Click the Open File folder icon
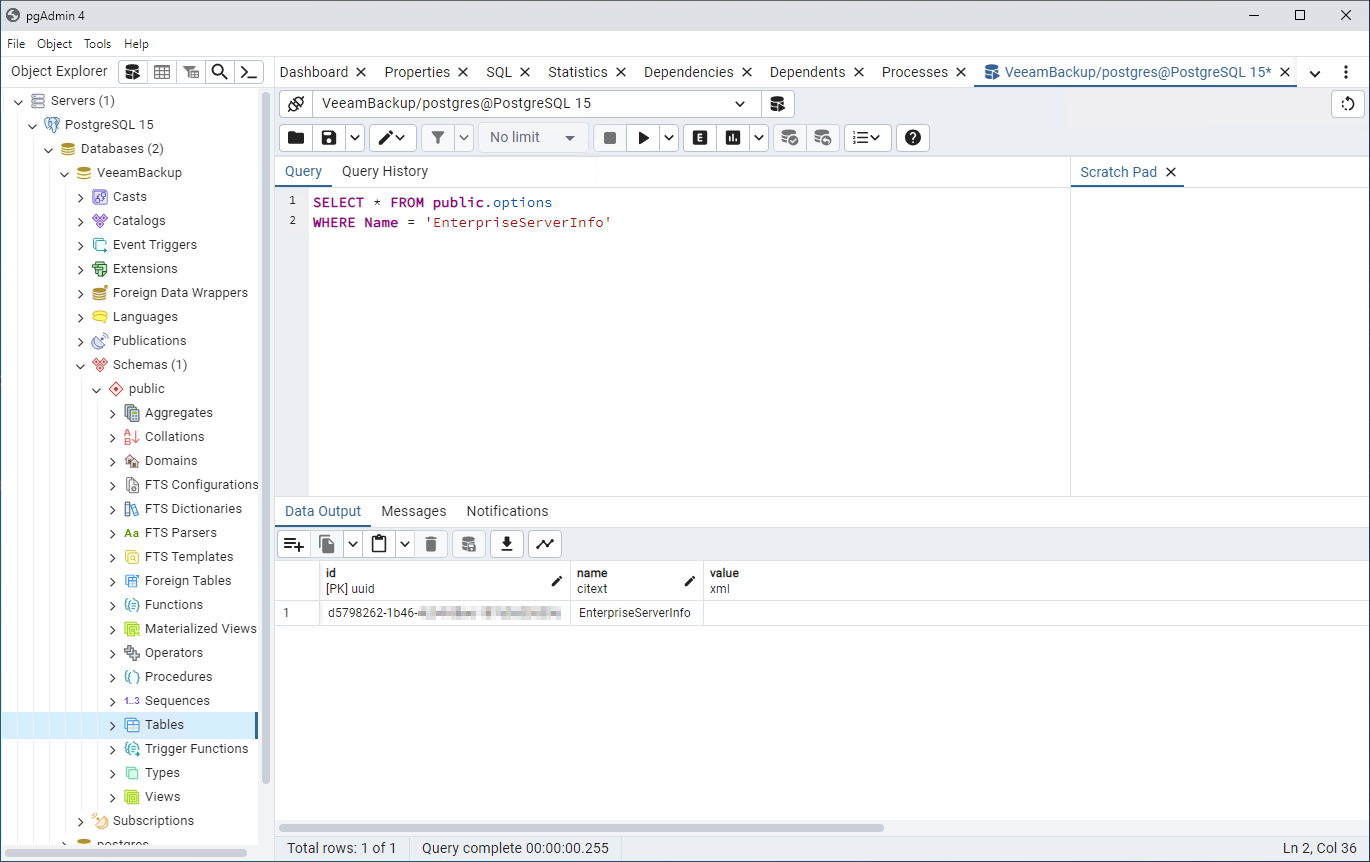 [x=296, y=138]
